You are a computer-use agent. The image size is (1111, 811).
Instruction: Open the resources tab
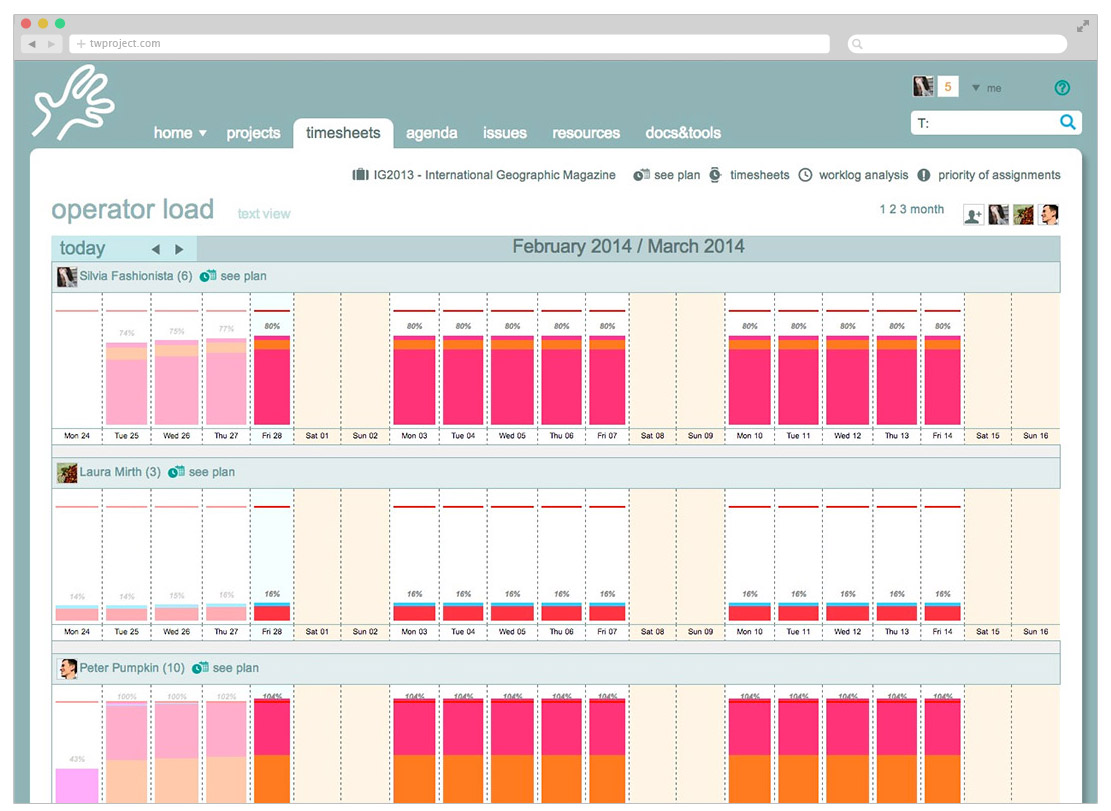tap(586, 133)
